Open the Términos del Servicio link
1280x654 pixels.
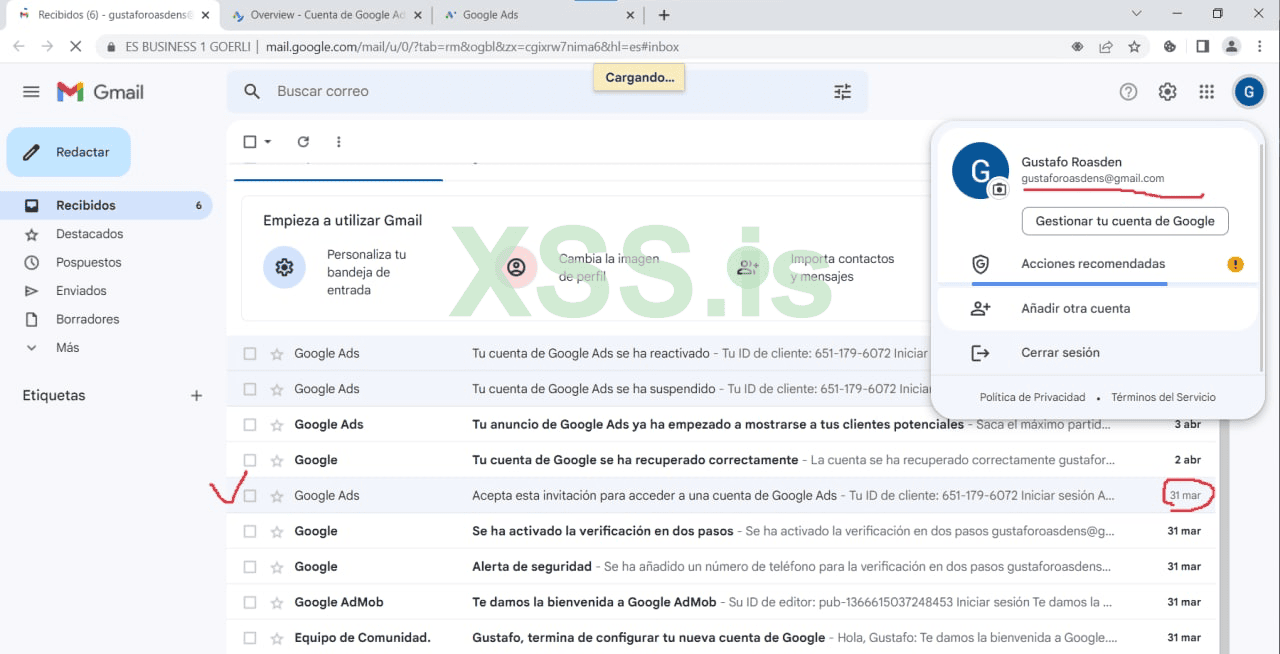[1163, 397]
